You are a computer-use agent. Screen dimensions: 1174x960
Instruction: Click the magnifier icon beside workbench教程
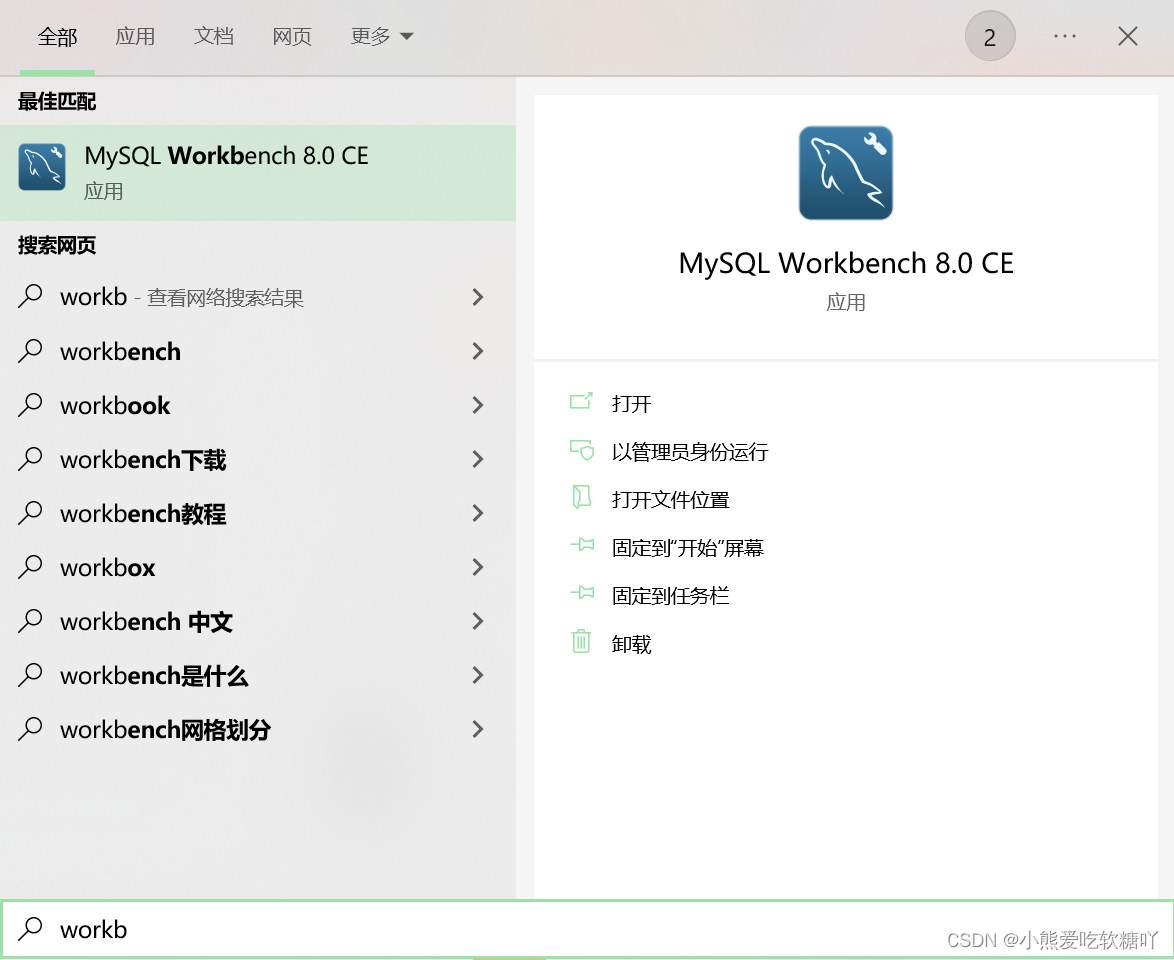[30, 513]
